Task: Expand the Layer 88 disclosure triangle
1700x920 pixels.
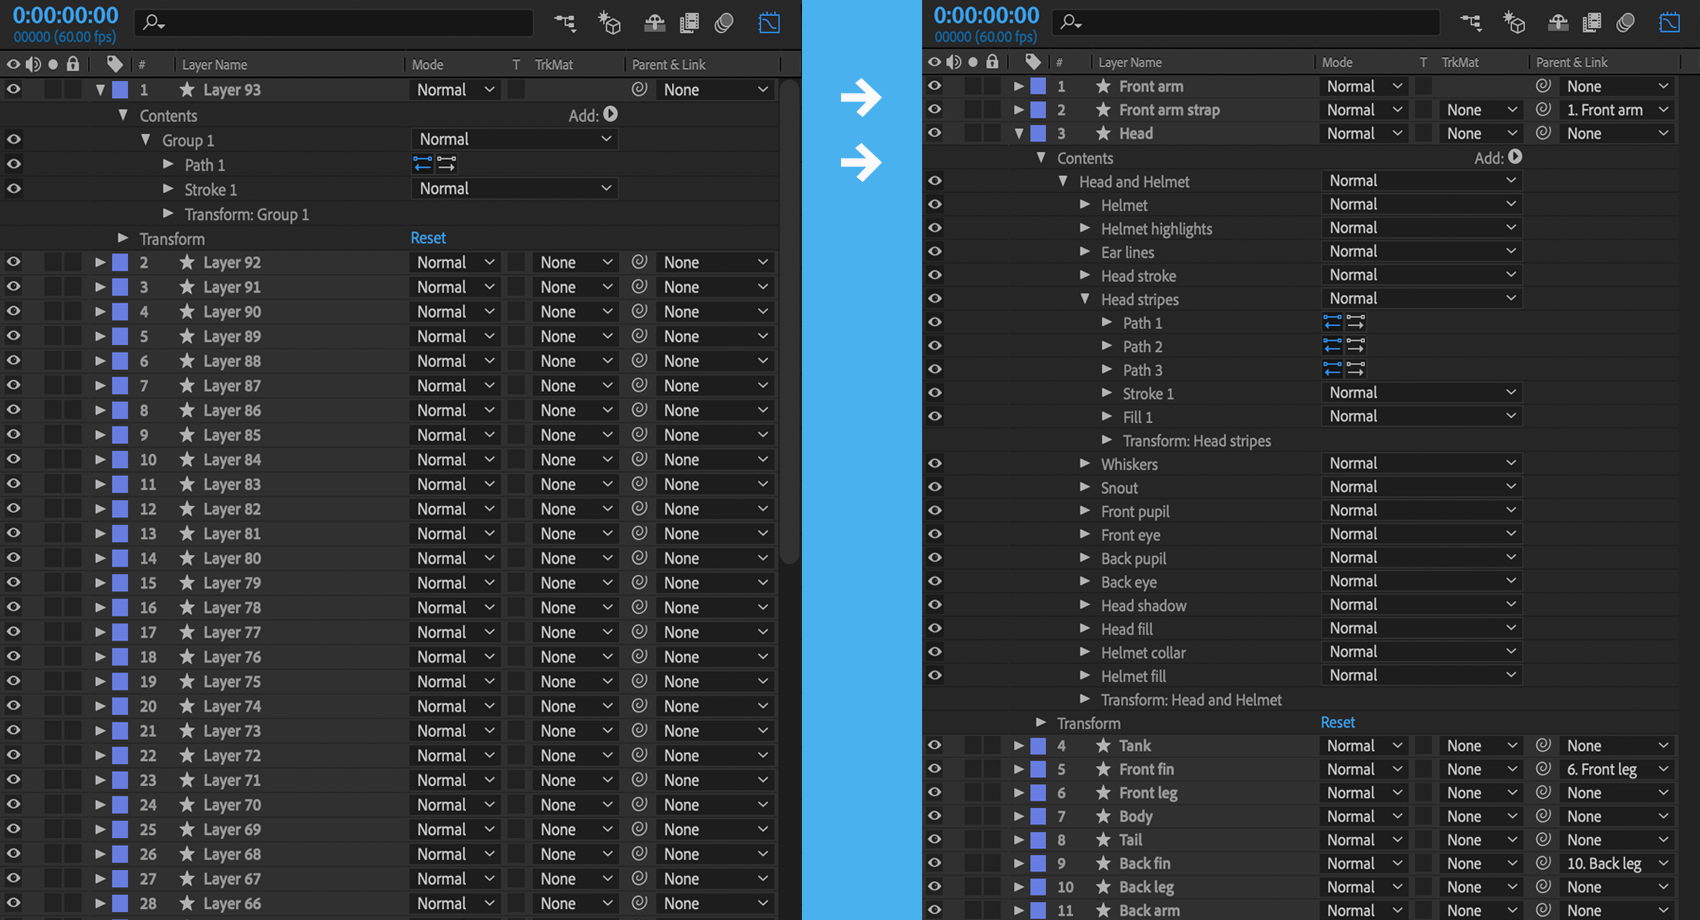Action: click(x=100, y=361)
